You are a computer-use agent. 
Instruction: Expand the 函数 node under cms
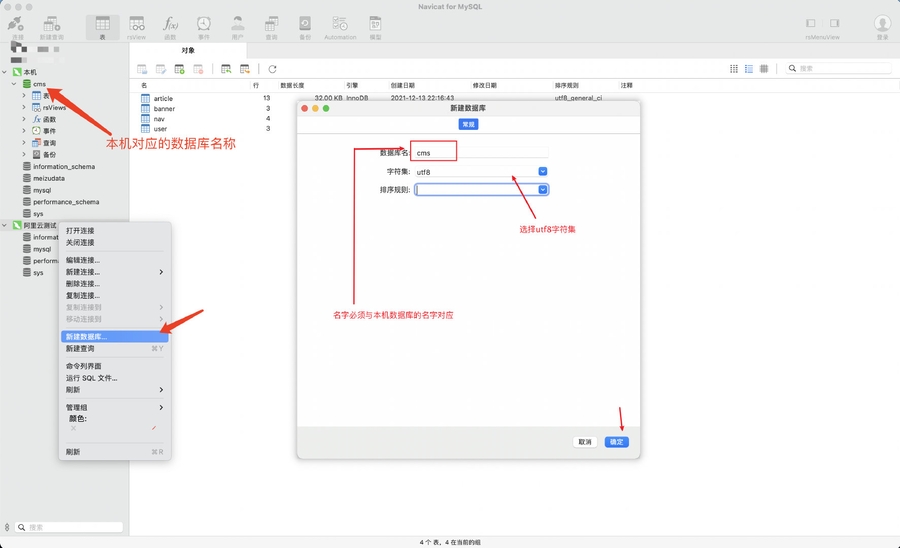pos(24,119)
